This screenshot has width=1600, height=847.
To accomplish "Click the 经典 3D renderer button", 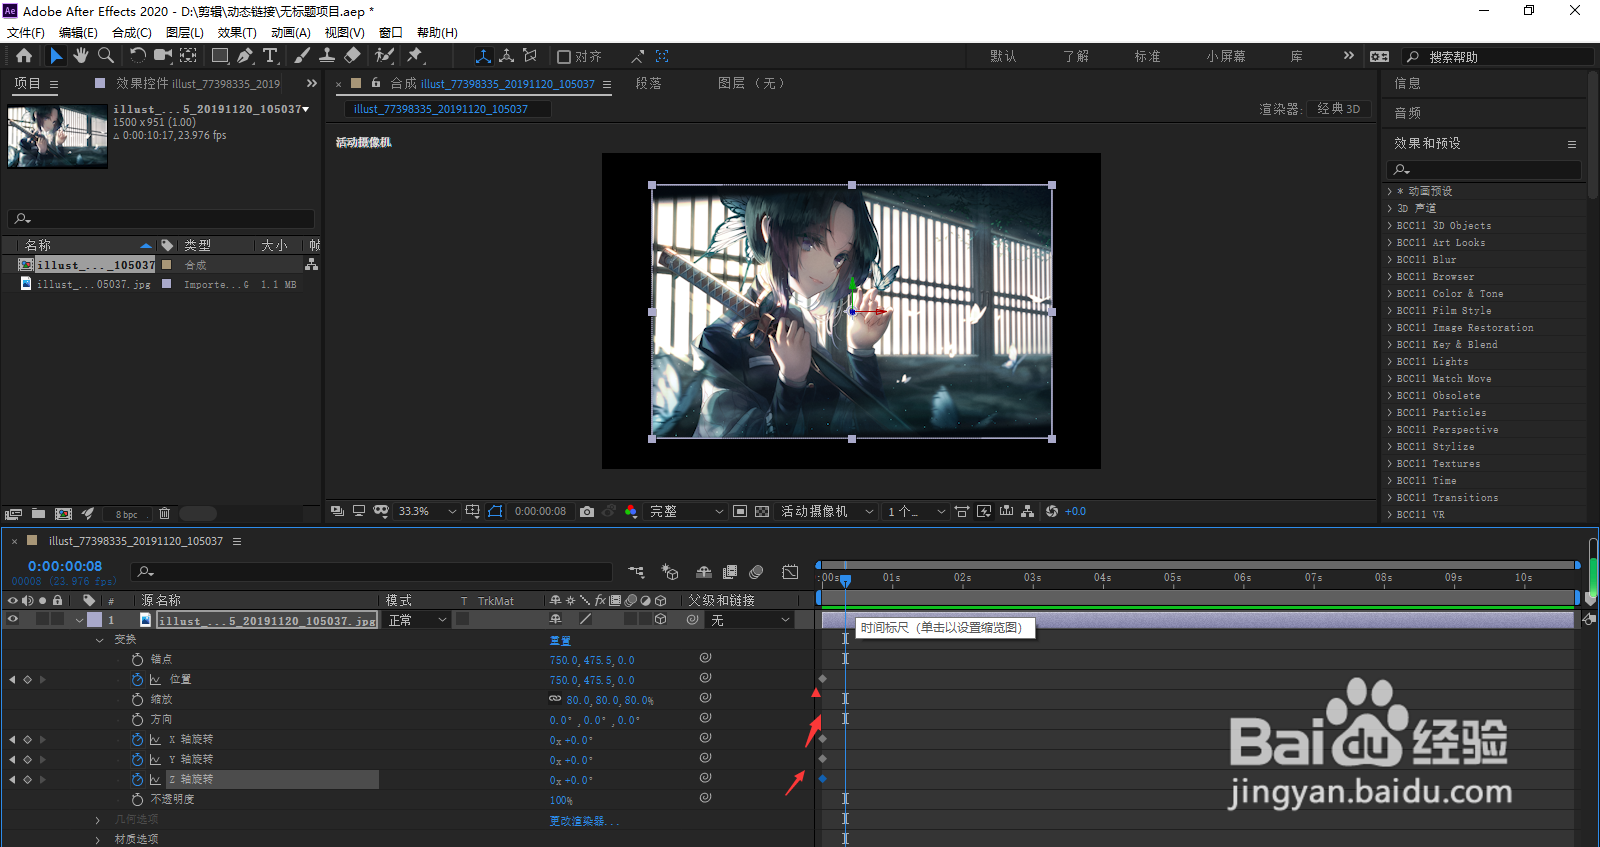I will 1338,109.
